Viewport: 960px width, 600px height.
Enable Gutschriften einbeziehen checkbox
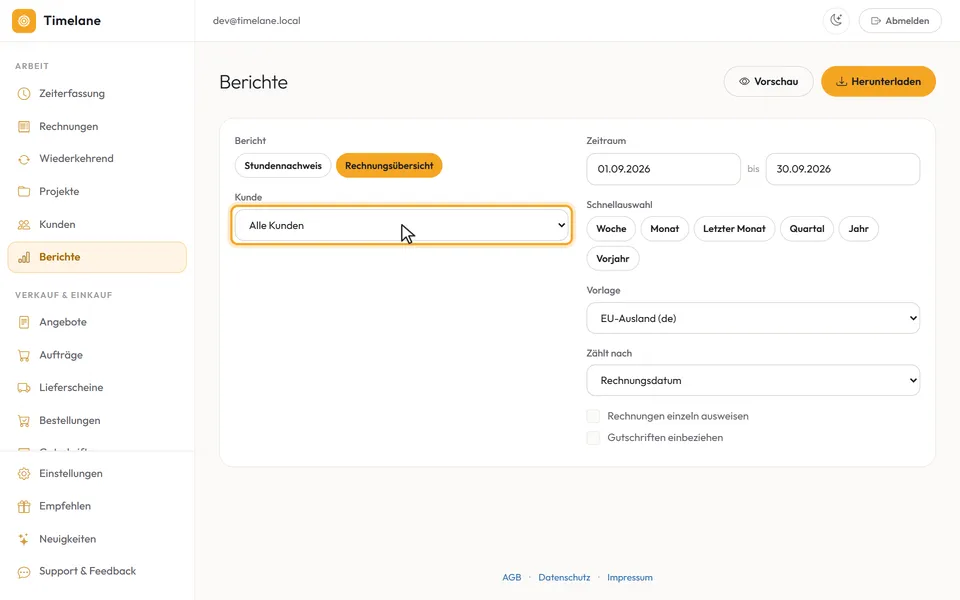point(593,438)
